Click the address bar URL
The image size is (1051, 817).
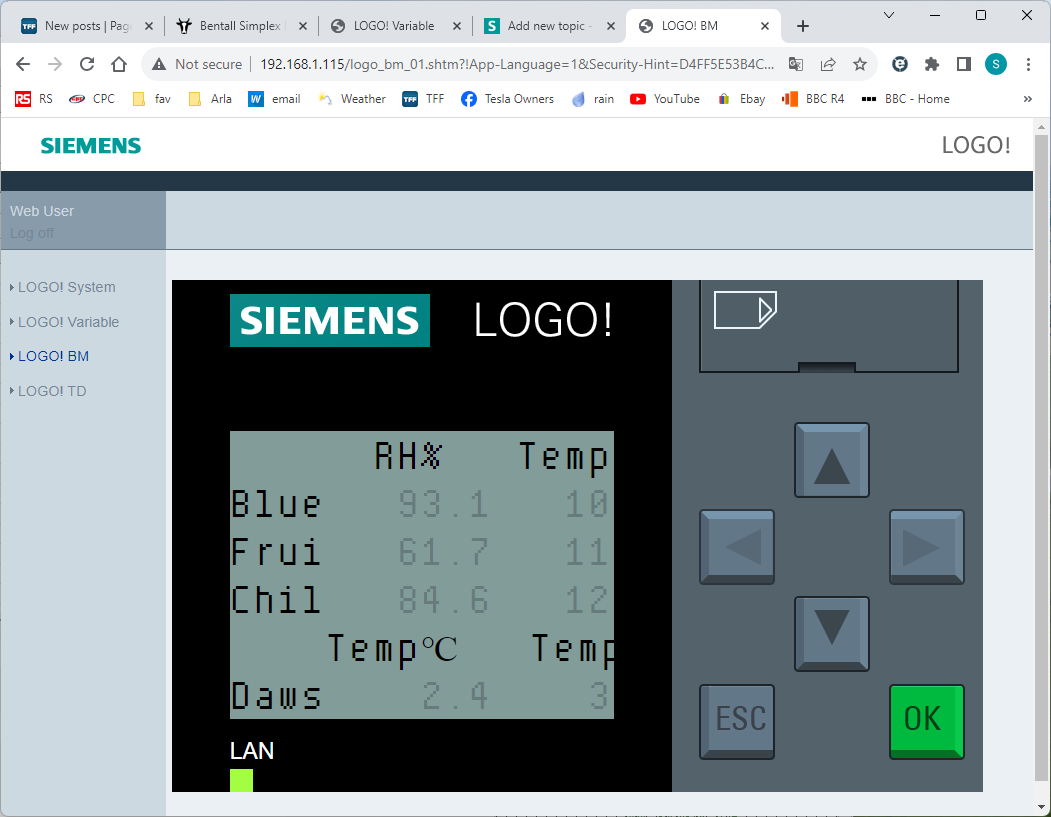[516, 64]
